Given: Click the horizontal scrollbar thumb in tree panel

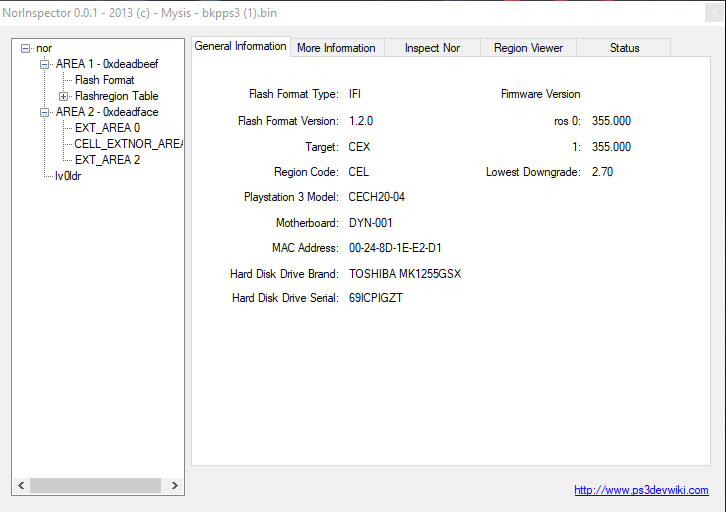Looking at the screenshot, I should [x=95, y=485].
